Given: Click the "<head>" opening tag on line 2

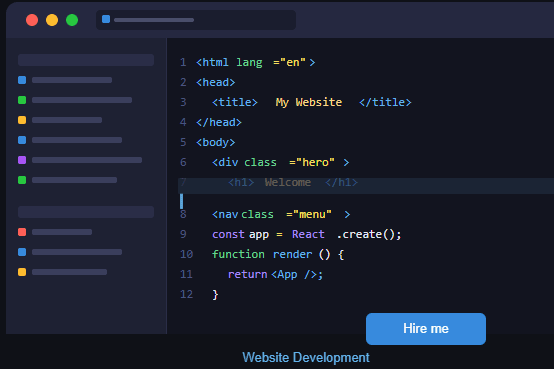Looking at the screenshot, I should click(x=216, y=82).
